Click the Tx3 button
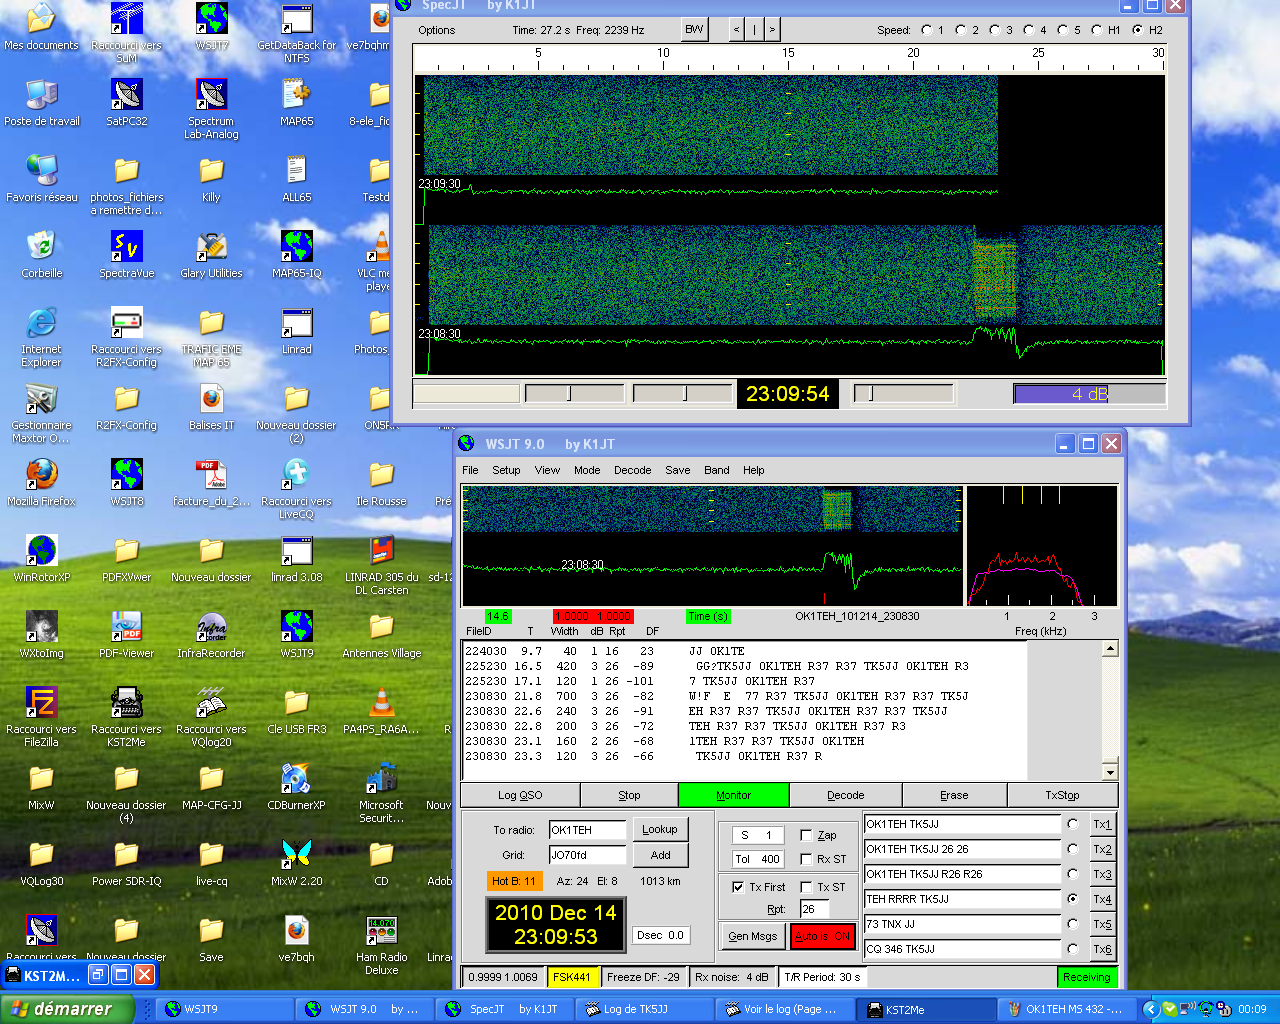This screenshot has width=1280, height=1024. point(1102,874)
